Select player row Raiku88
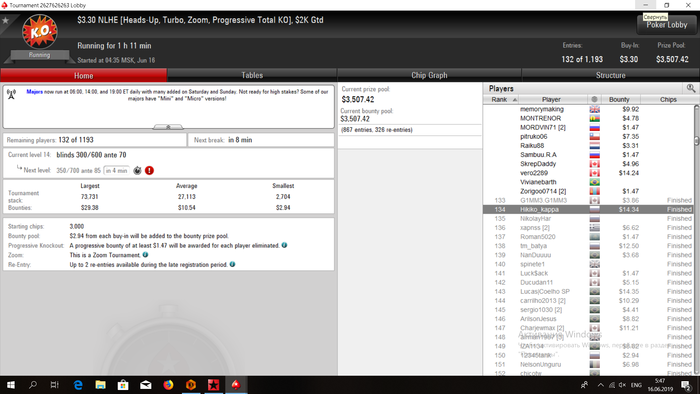 pos(588,145)
